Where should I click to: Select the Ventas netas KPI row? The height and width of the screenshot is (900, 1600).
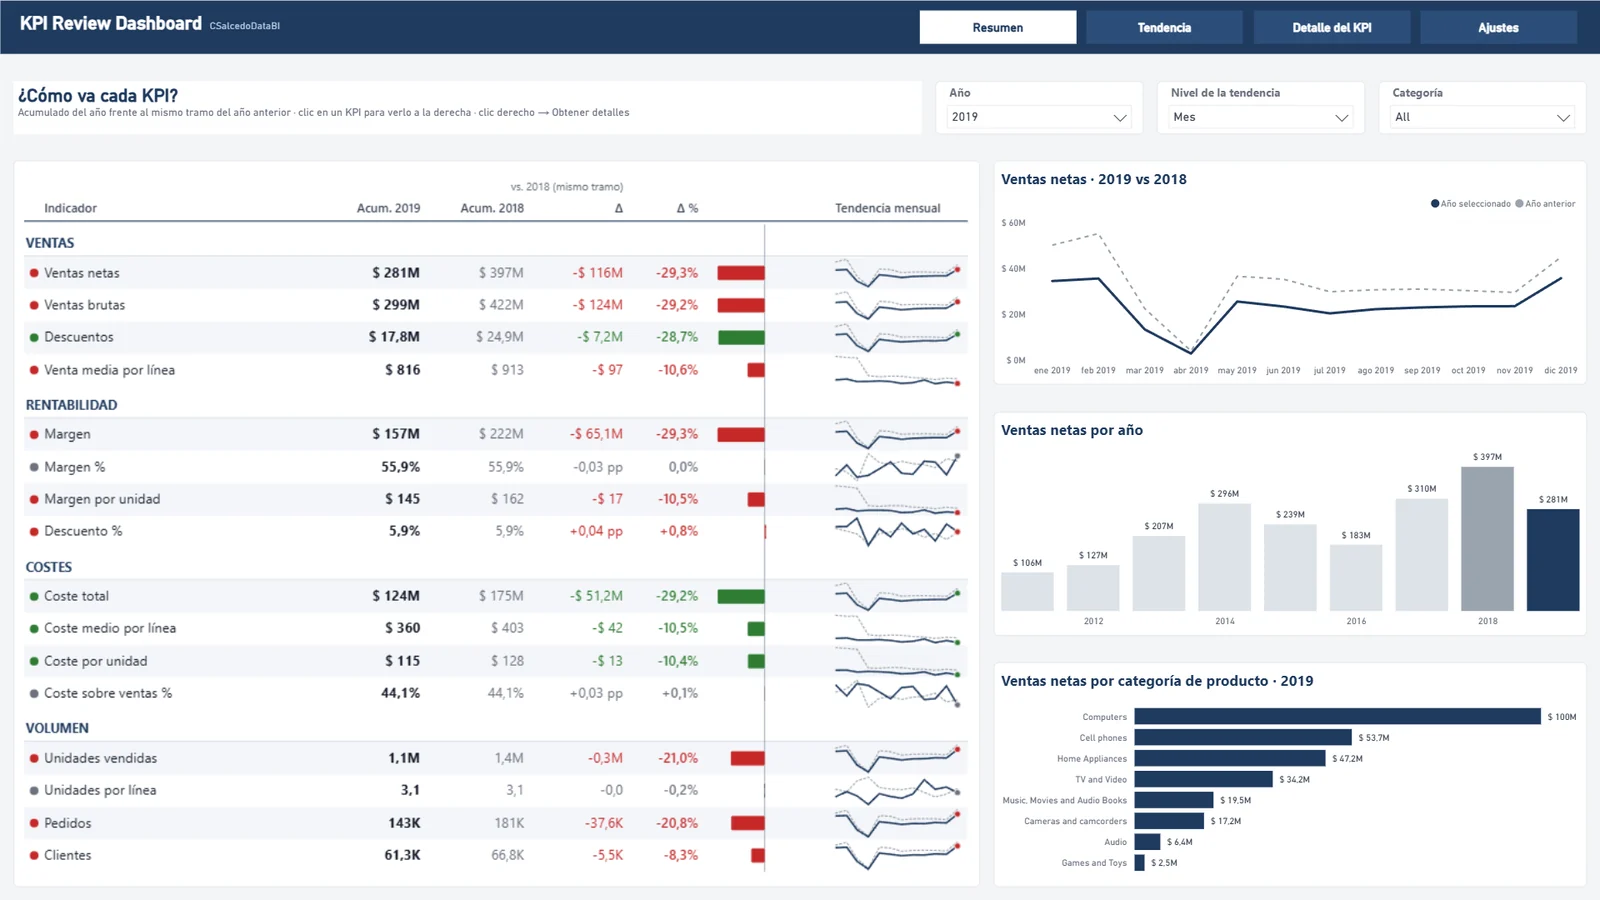point(496,273)
